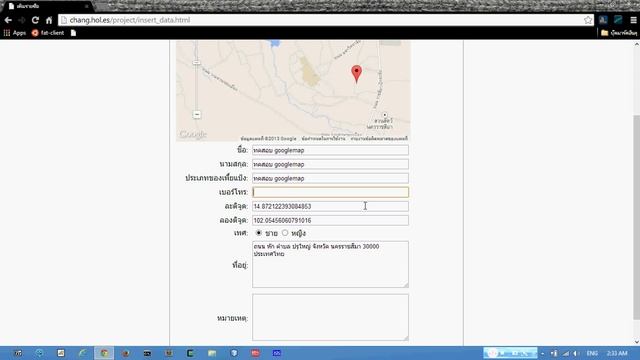Click the Google logo on the map
This screenshot has height=360, width=640.
tap(193, 134)
